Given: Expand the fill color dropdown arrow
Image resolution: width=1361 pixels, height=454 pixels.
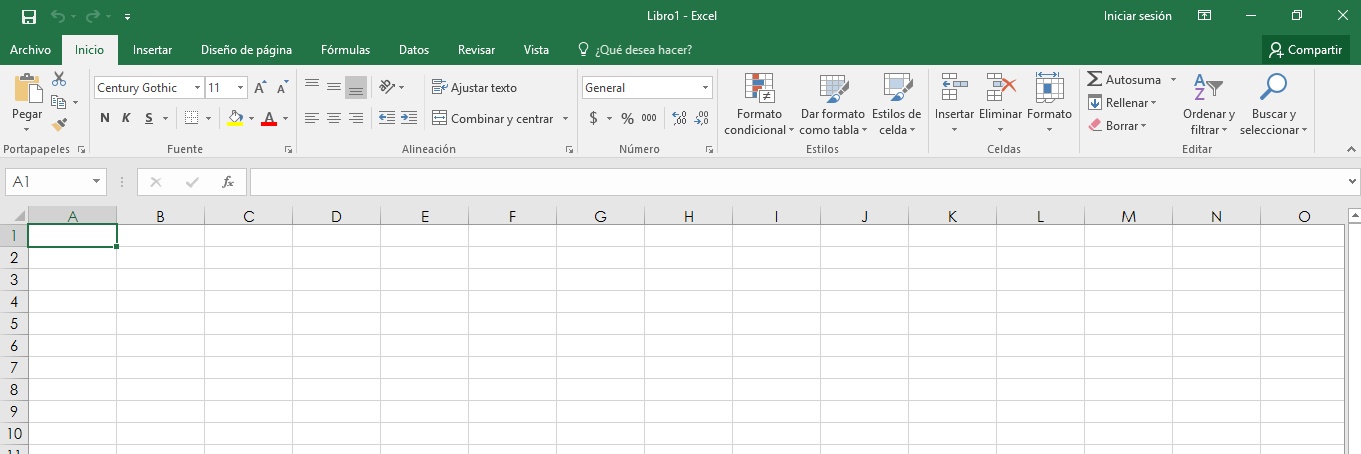Looking at the screenshot, I should coord(251,118).
